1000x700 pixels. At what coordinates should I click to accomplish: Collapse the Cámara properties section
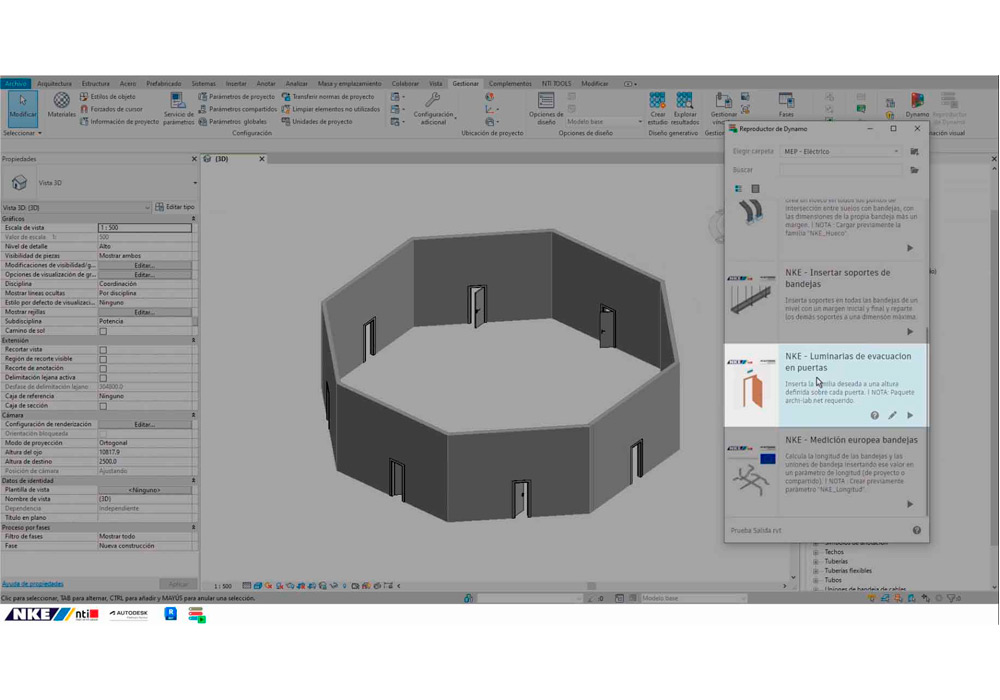click(193, 415)
